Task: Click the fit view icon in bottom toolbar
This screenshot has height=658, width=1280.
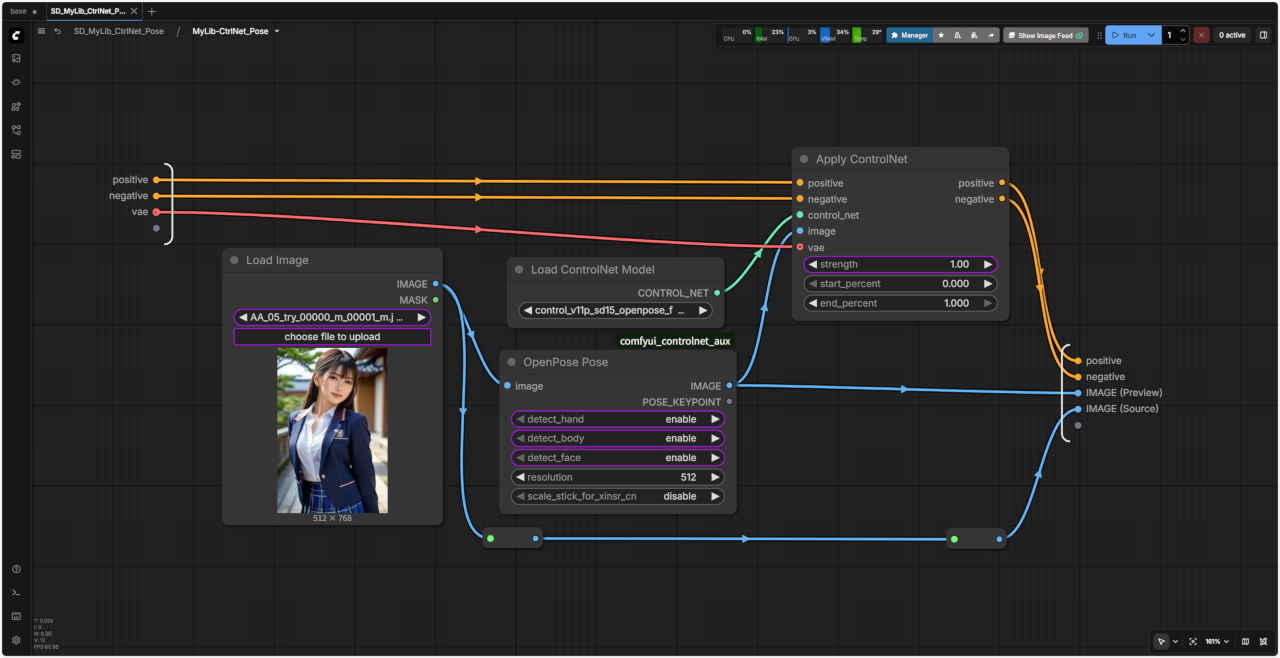Action: click(1193, 641)
